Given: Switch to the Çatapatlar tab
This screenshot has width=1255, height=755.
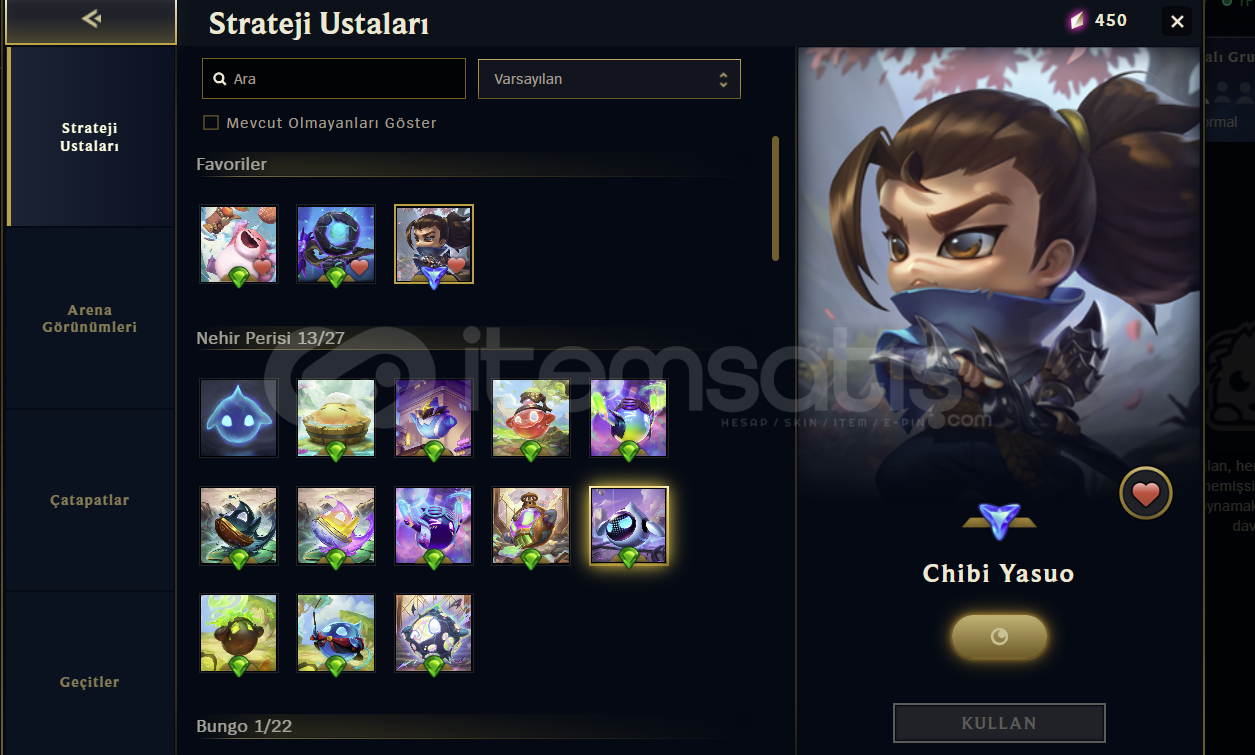Looking at the screenshot, I should coord(89,500).
